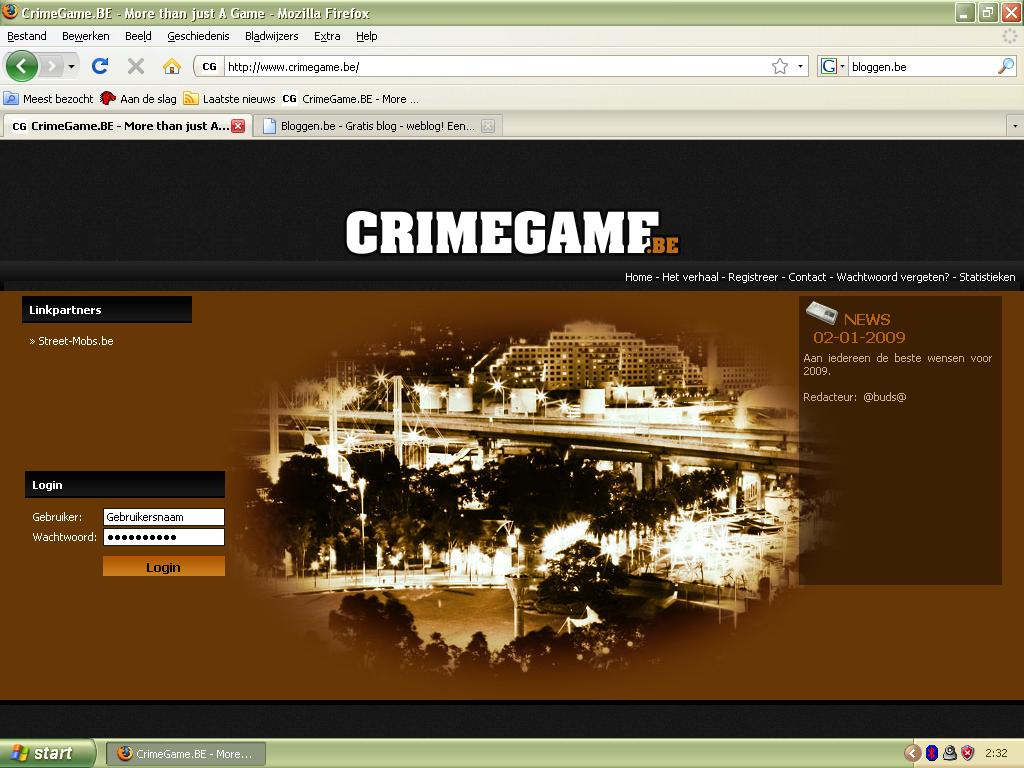Image resolution: width=1024 pixels, height=768 pixels.
Task: Open the Laatste nieuws feed bookmark
Action: [x=229, y=99]
